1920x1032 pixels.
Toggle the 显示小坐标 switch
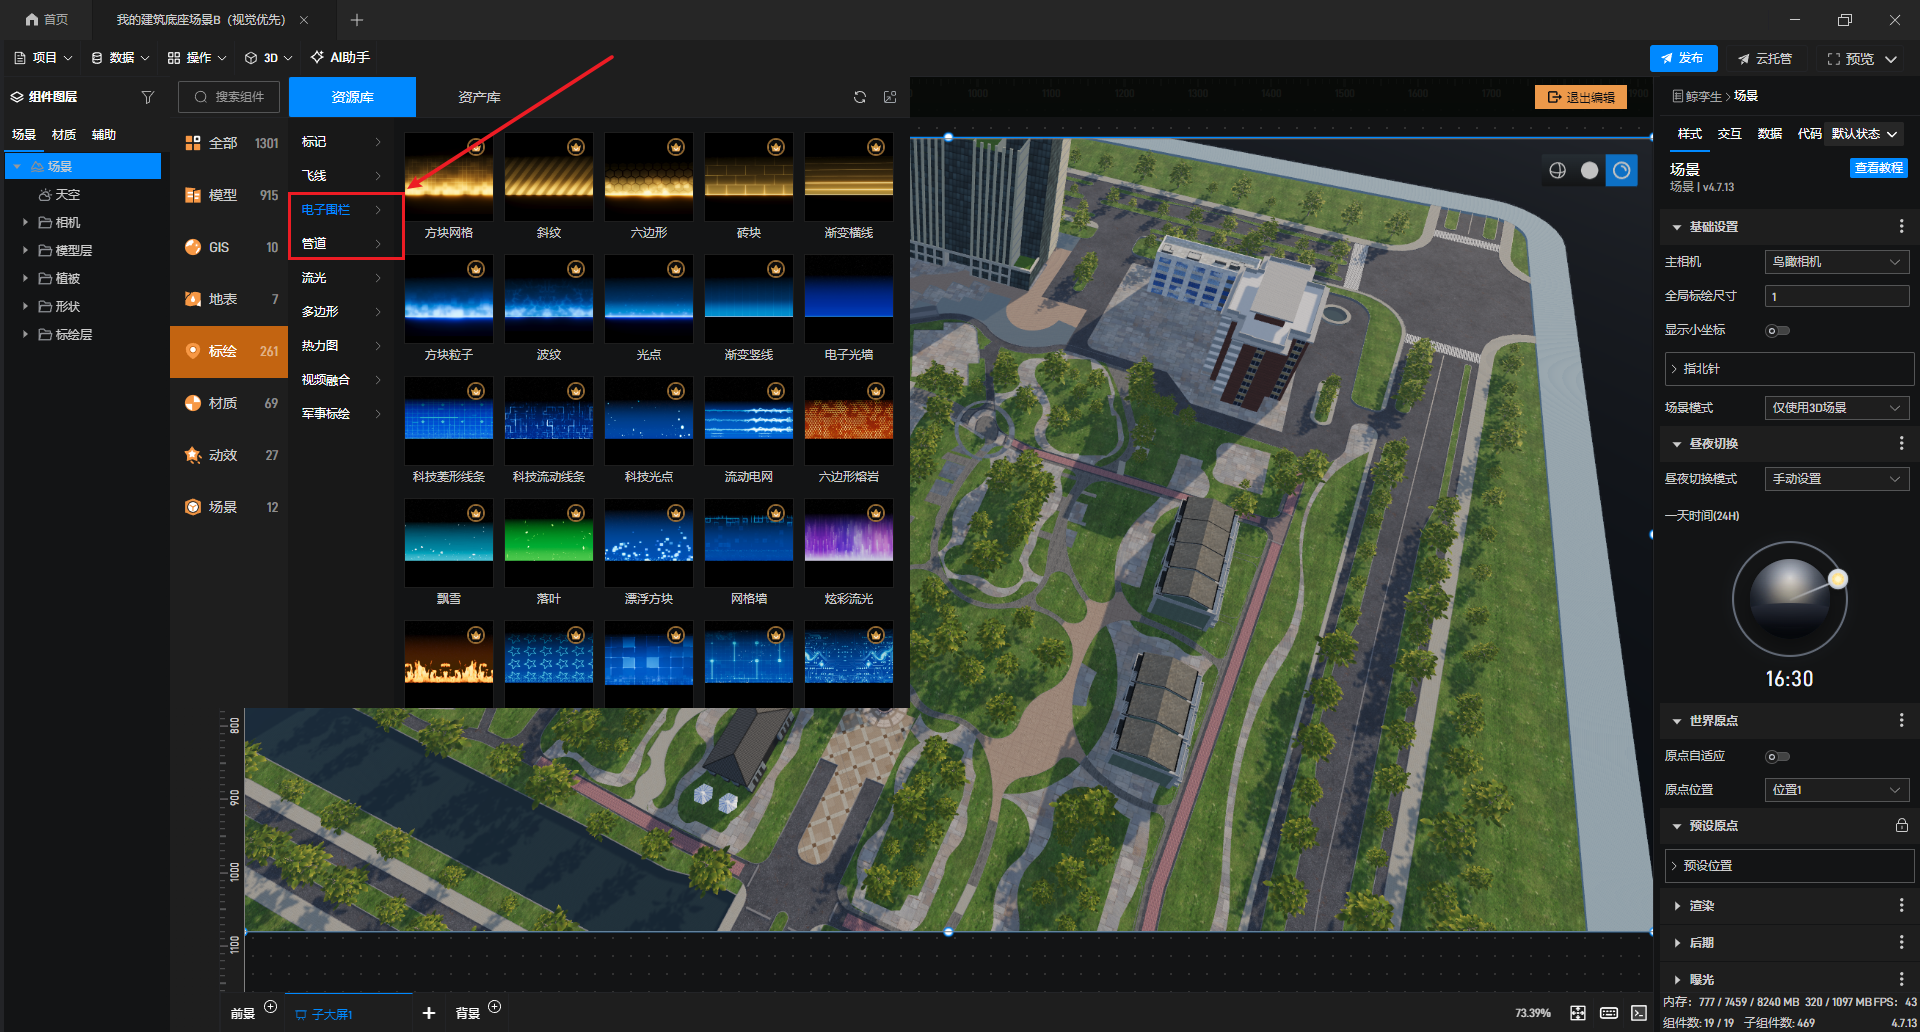click(1777, 330)
